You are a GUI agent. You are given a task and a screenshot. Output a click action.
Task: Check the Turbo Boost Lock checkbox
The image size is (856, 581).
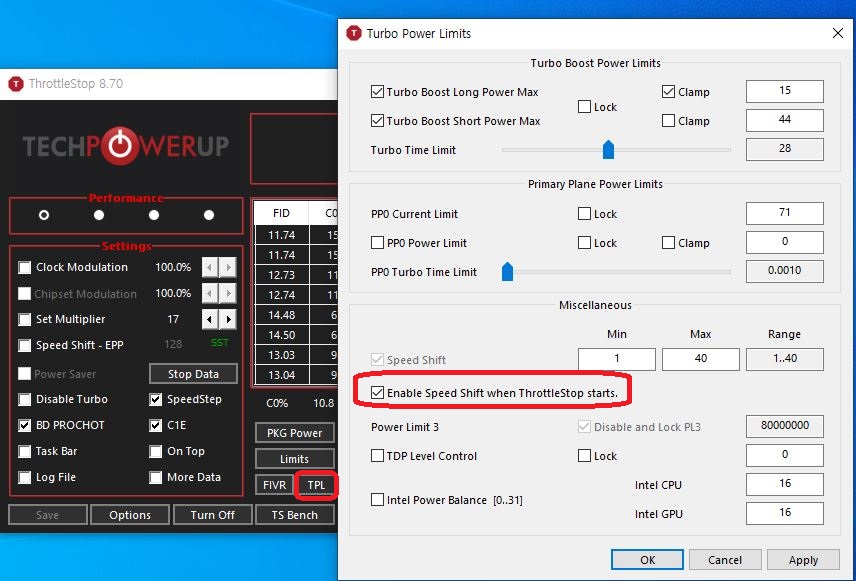coord(584,106)
